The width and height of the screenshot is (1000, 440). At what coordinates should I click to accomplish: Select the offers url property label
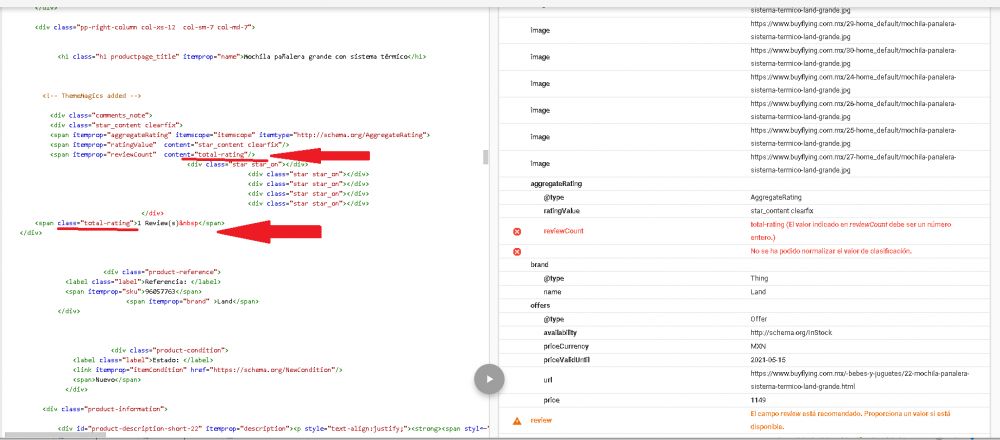tap(547, 380)
